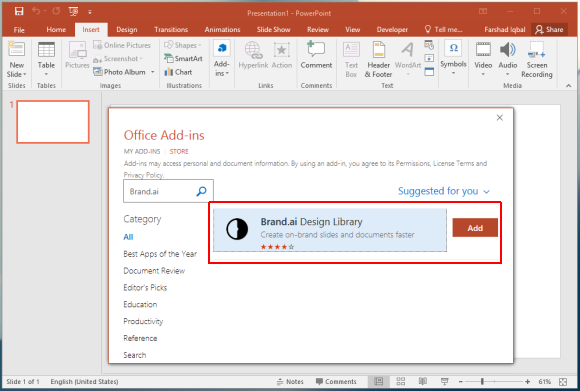
Task: Open Suggested for you sort dropdown
Action: pyautogui.click(x=444, y=191)
